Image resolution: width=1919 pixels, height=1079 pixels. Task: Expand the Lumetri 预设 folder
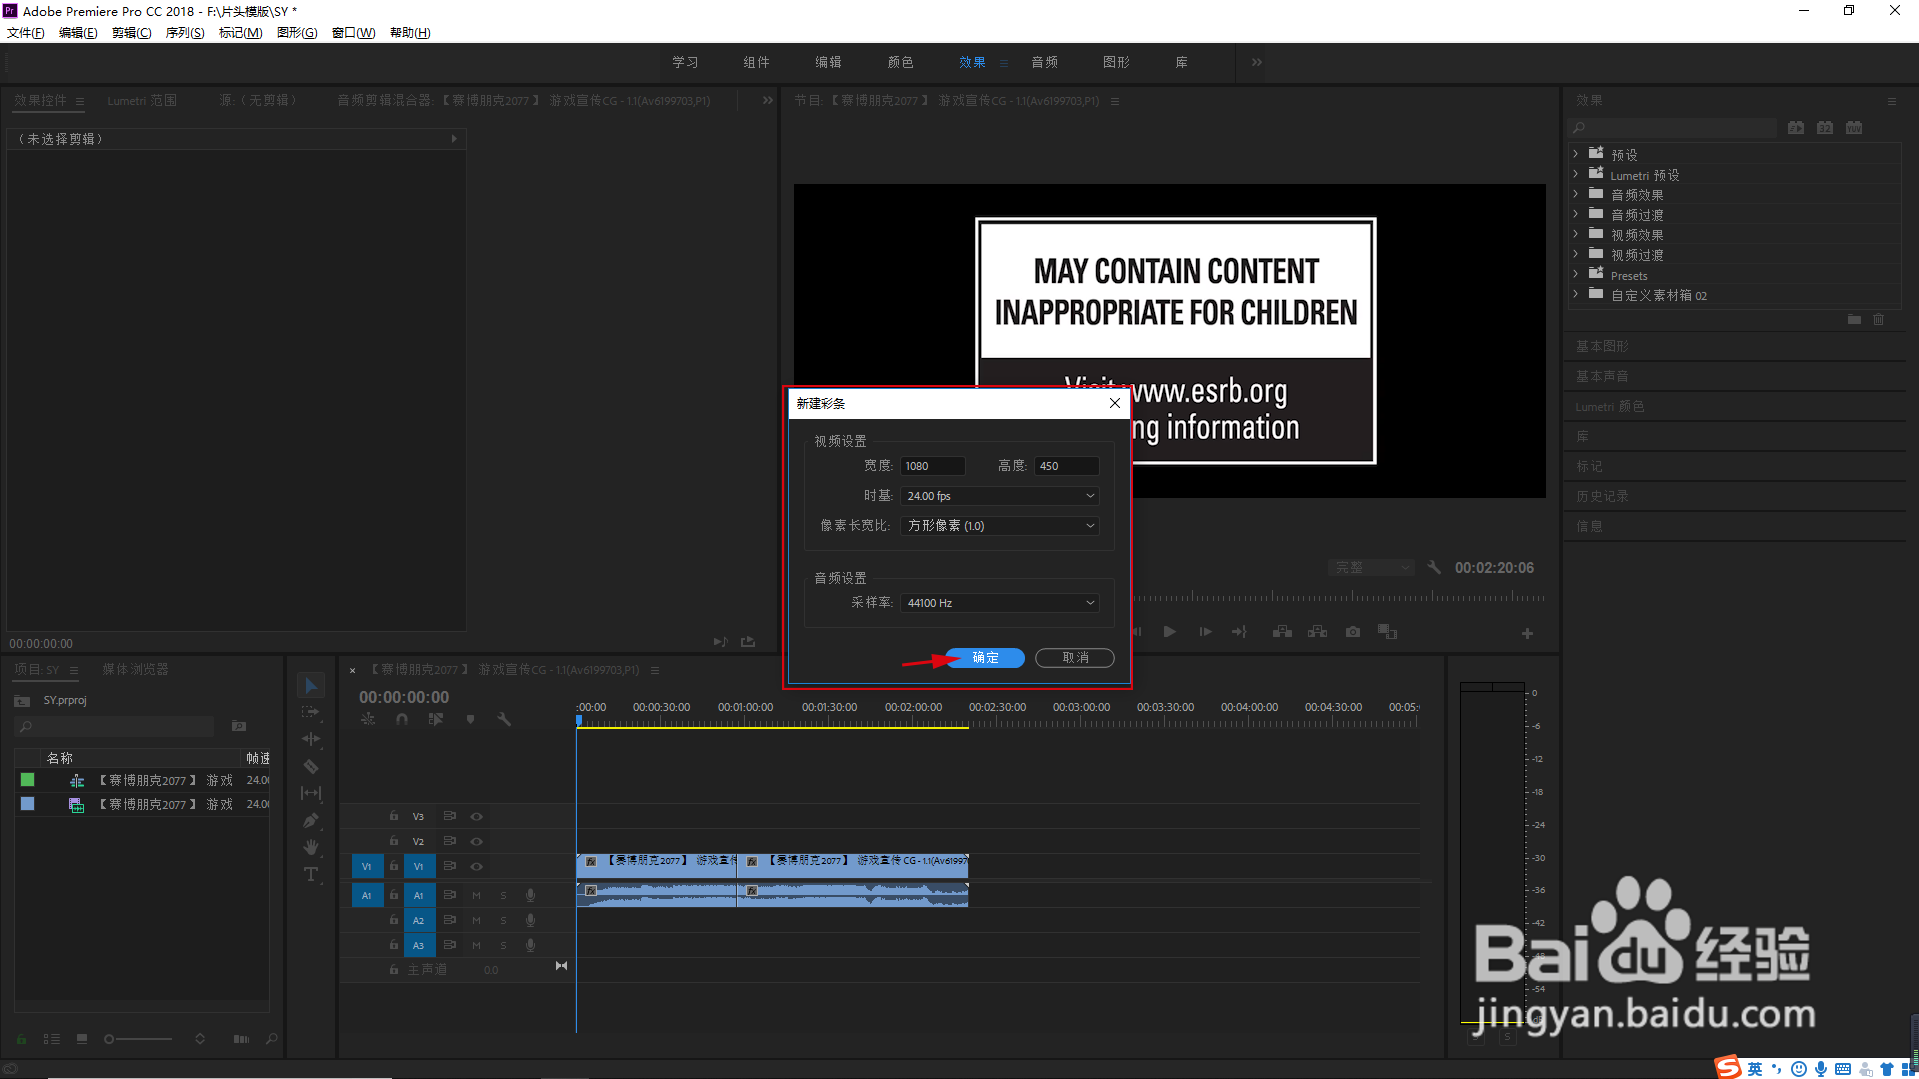[x=1576, y=174]
